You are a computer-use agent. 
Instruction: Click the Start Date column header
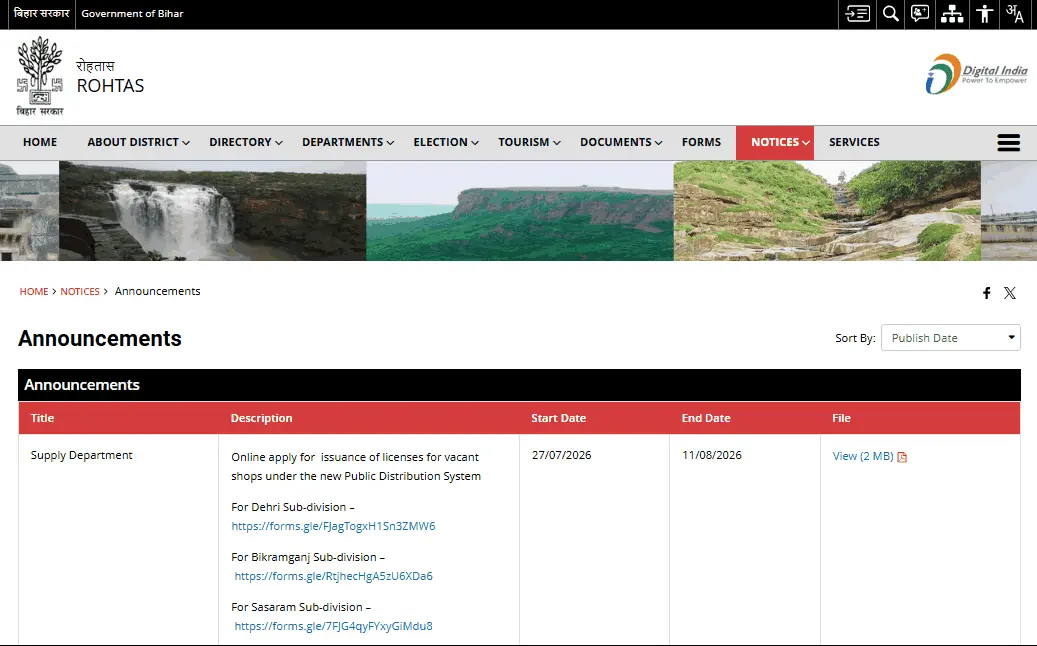click(x=558, y=418)
